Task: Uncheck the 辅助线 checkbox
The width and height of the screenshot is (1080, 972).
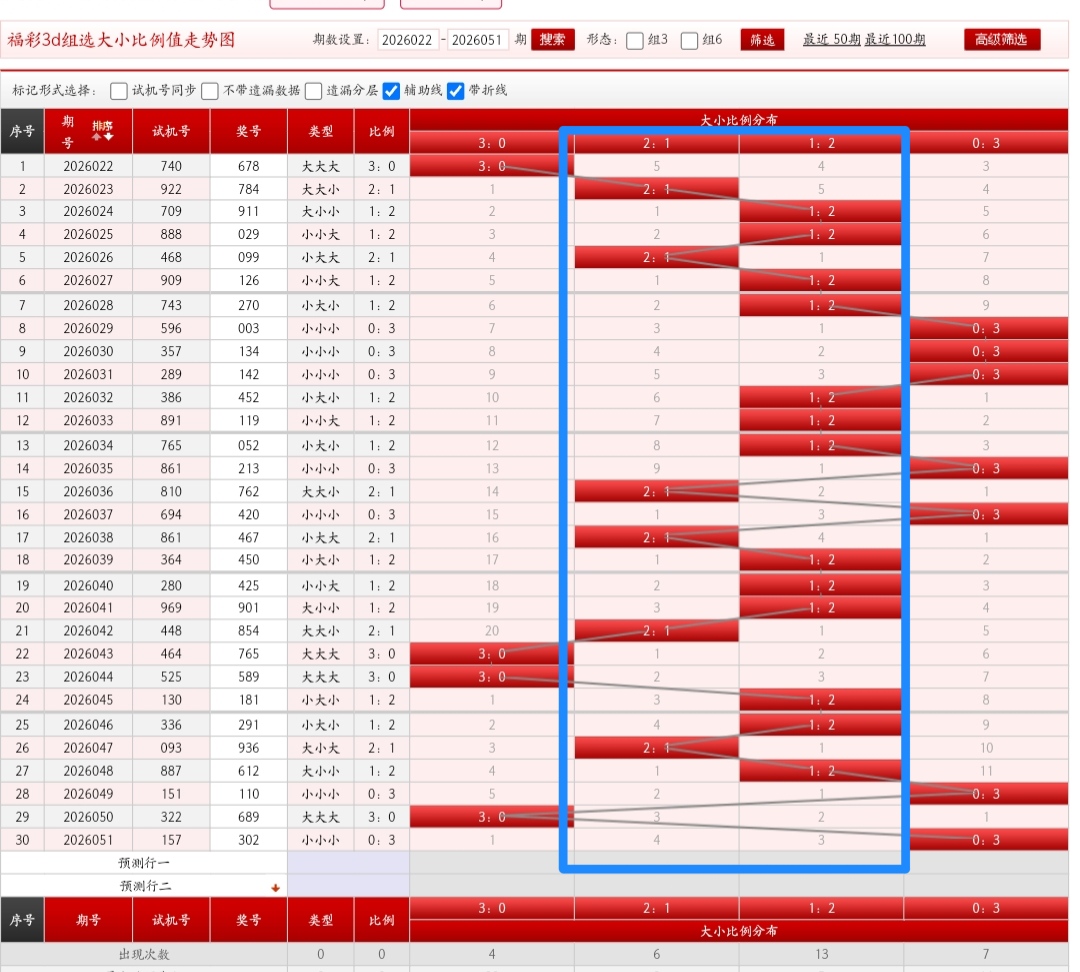Action: 391,91
